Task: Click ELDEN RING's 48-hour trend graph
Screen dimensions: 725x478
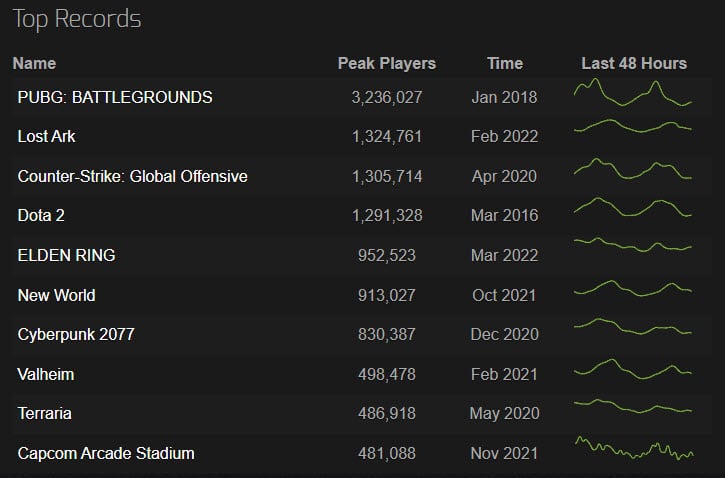Action: [x=633, y=244]
